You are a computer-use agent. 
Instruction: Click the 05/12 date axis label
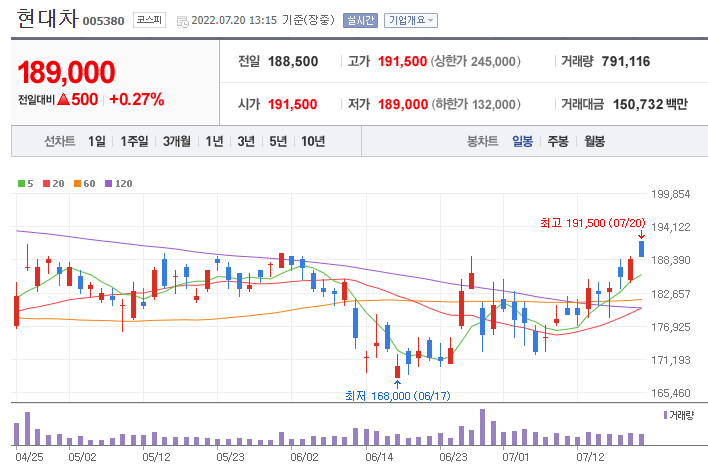[156, 457]
